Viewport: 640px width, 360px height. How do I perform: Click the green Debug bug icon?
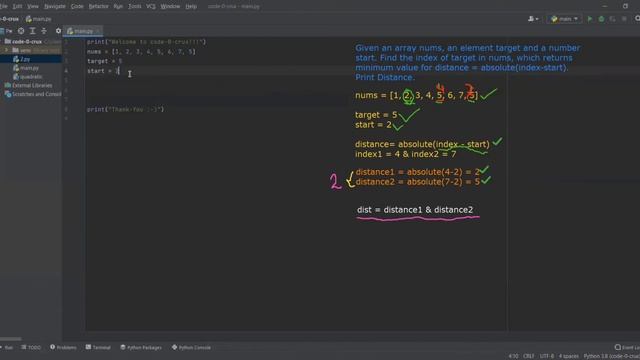(x=601, y=19)
